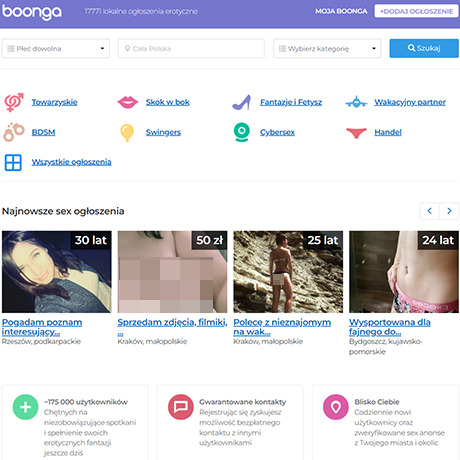Click '~175 000 użytkowników' text

tap(86, 402)
